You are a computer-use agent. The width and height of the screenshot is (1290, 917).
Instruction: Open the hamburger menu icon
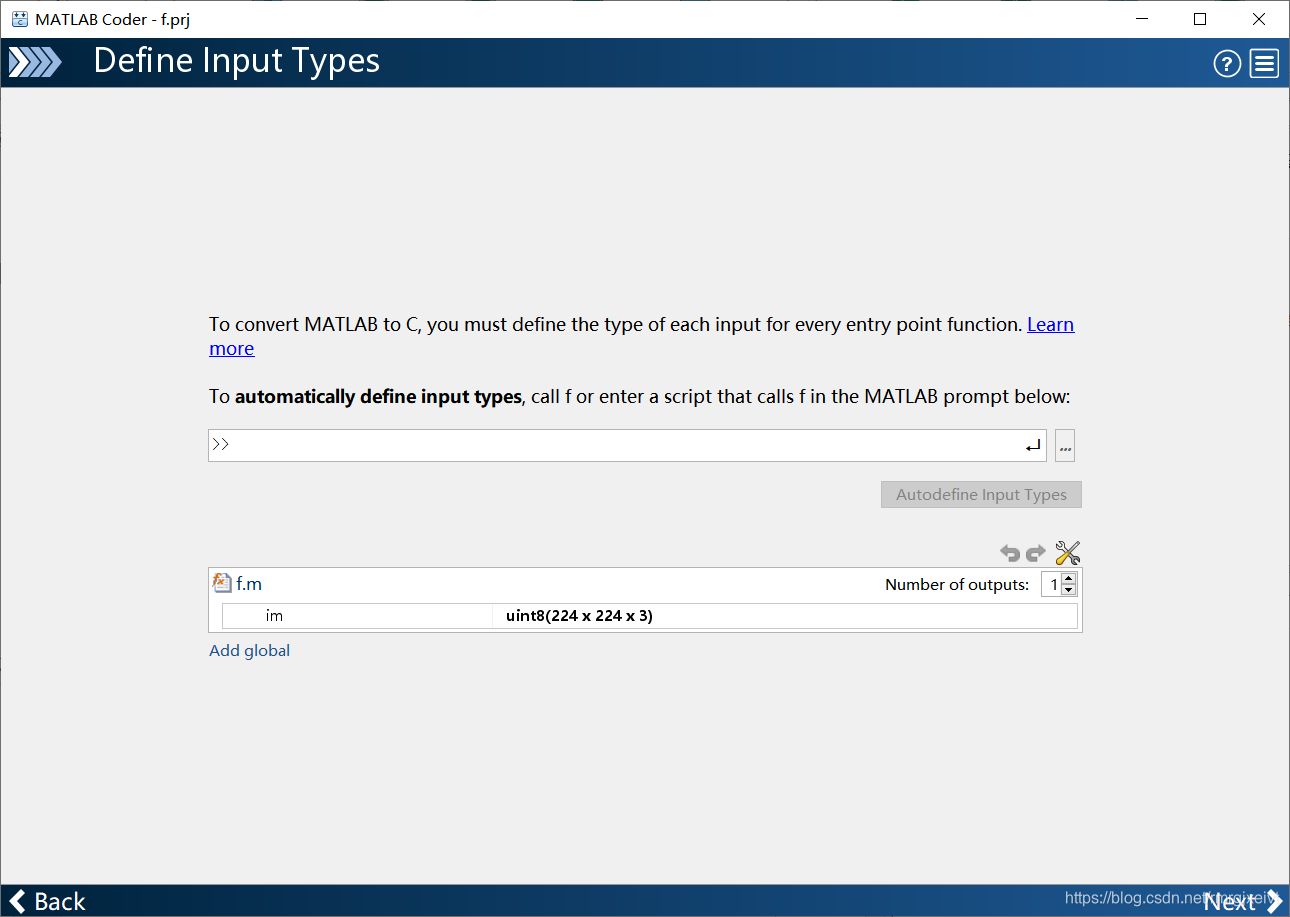tap(1264, 64)
